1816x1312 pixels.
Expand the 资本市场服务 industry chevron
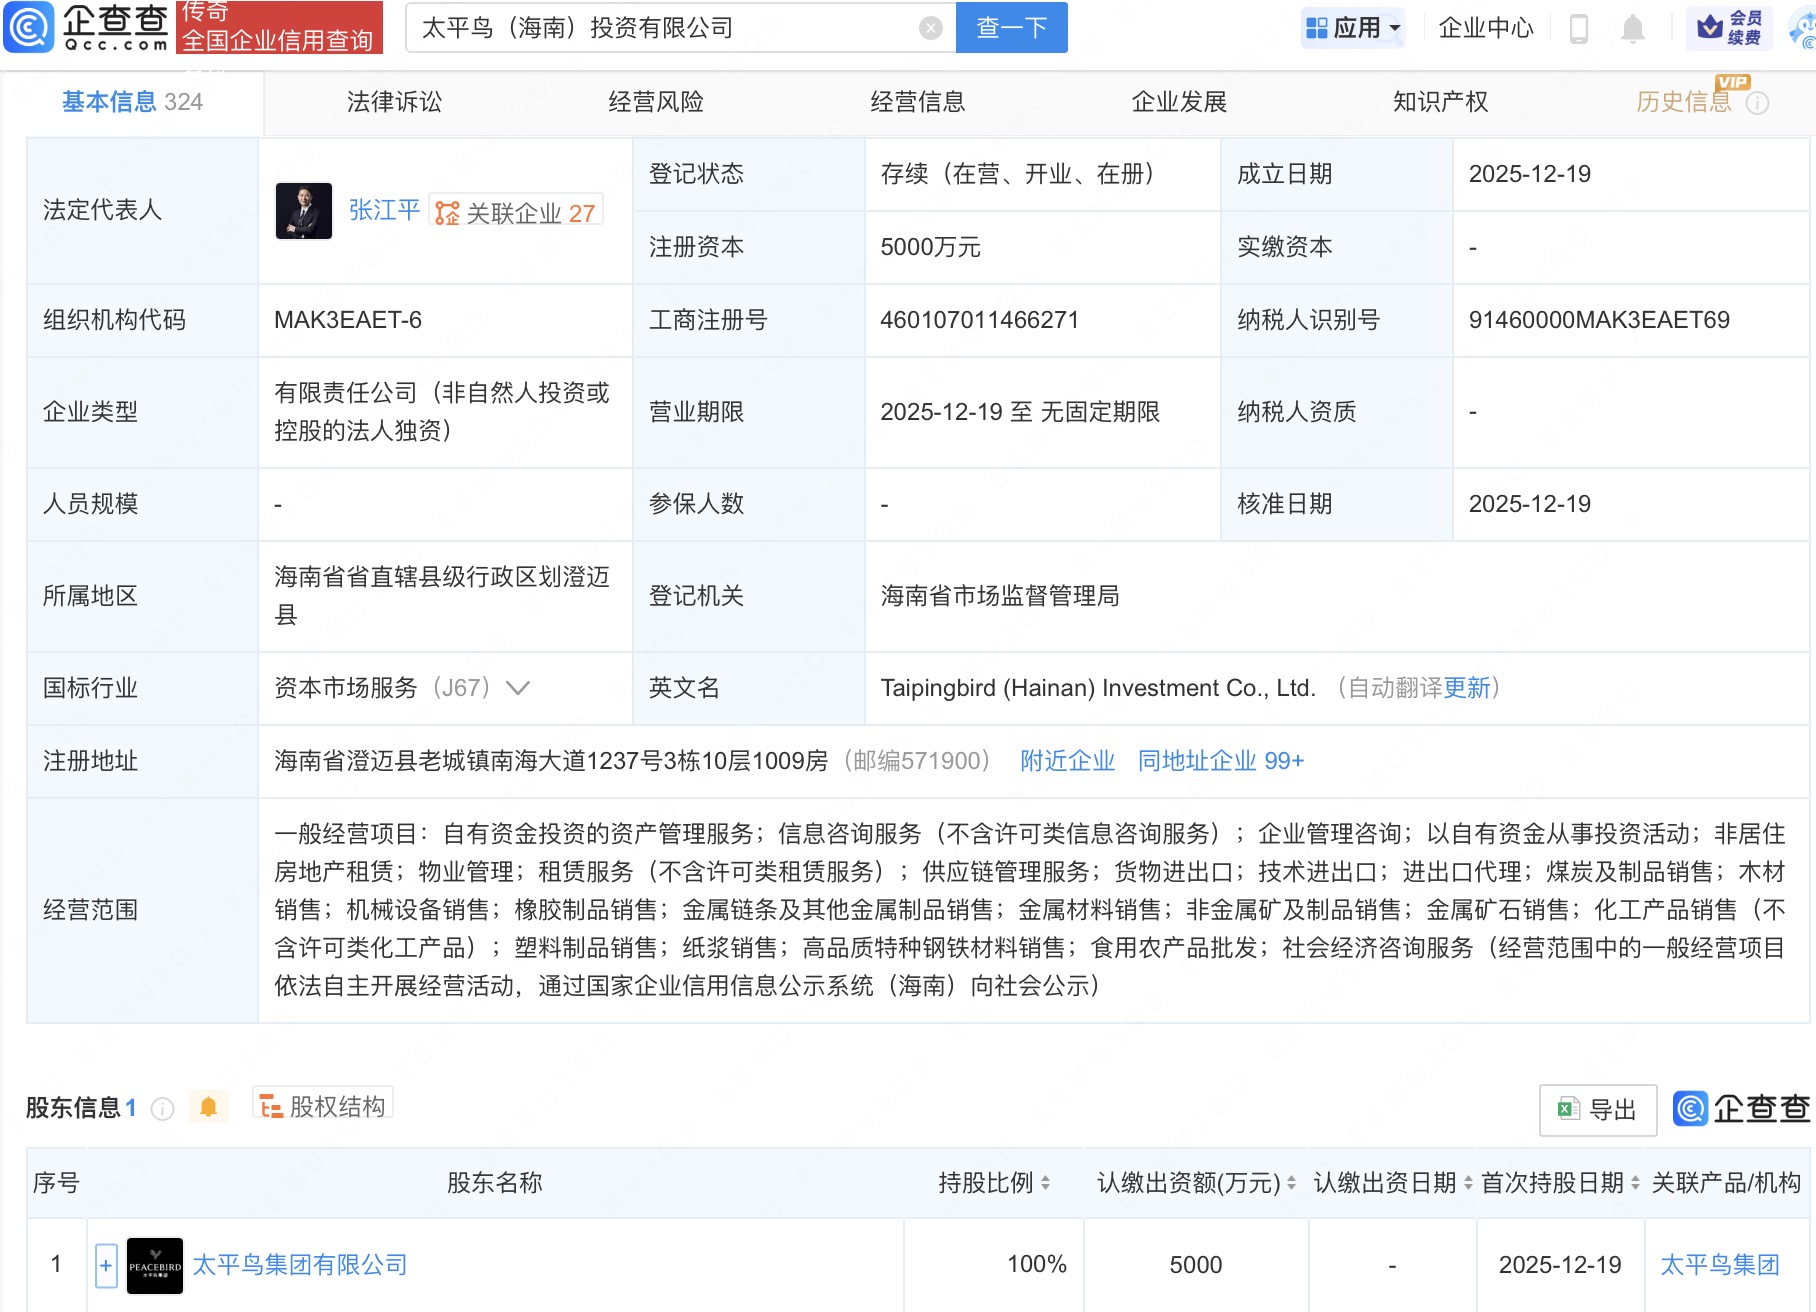click(x=518, y=688)
